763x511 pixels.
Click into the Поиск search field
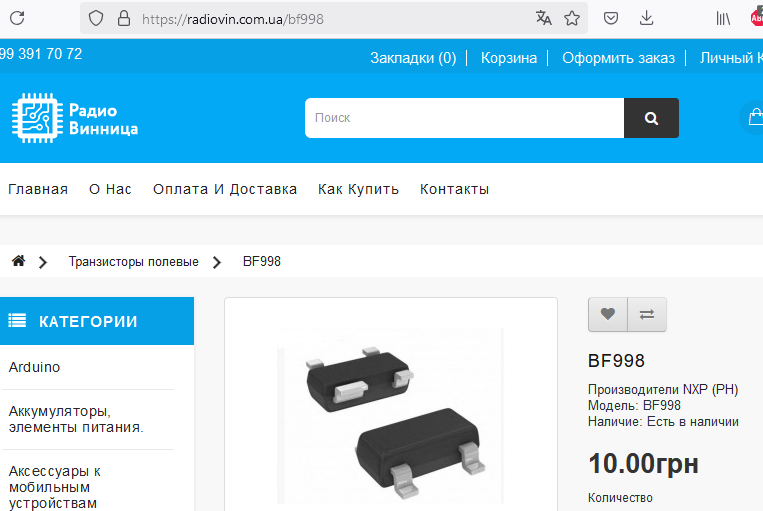pos(464,118)
